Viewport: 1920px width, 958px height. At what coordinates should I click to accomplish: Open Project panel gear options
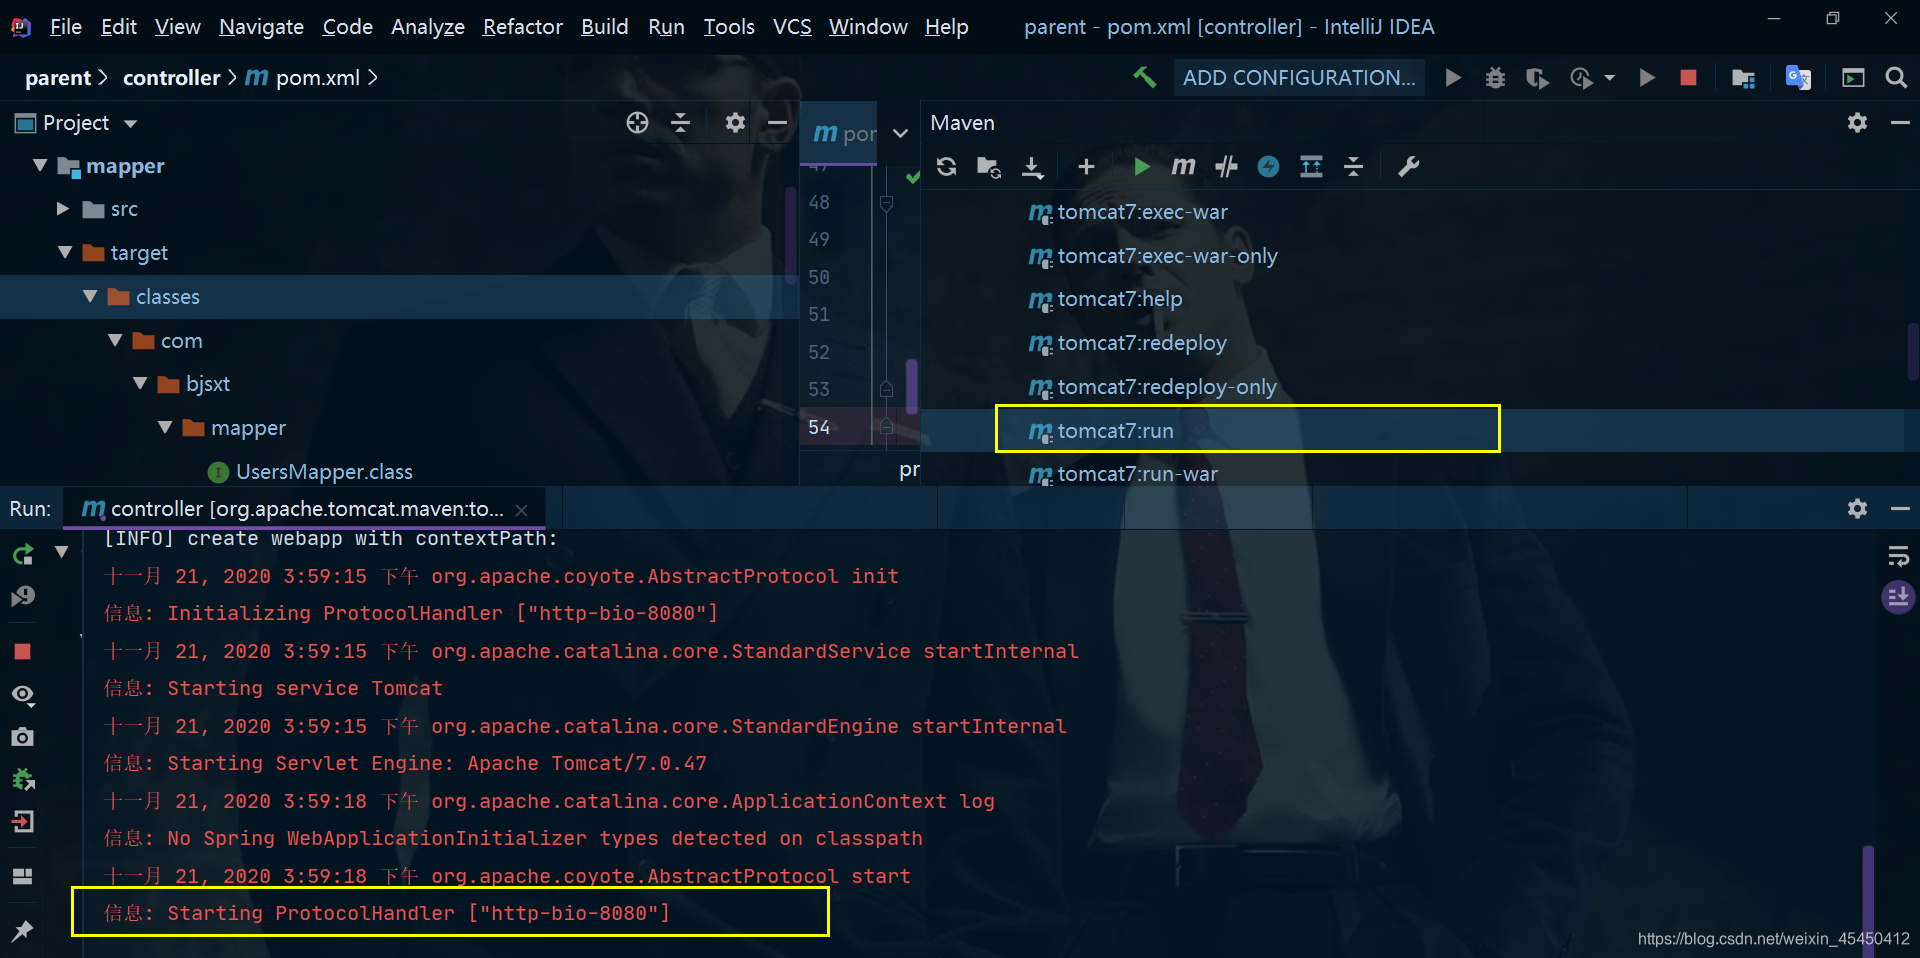735,123
